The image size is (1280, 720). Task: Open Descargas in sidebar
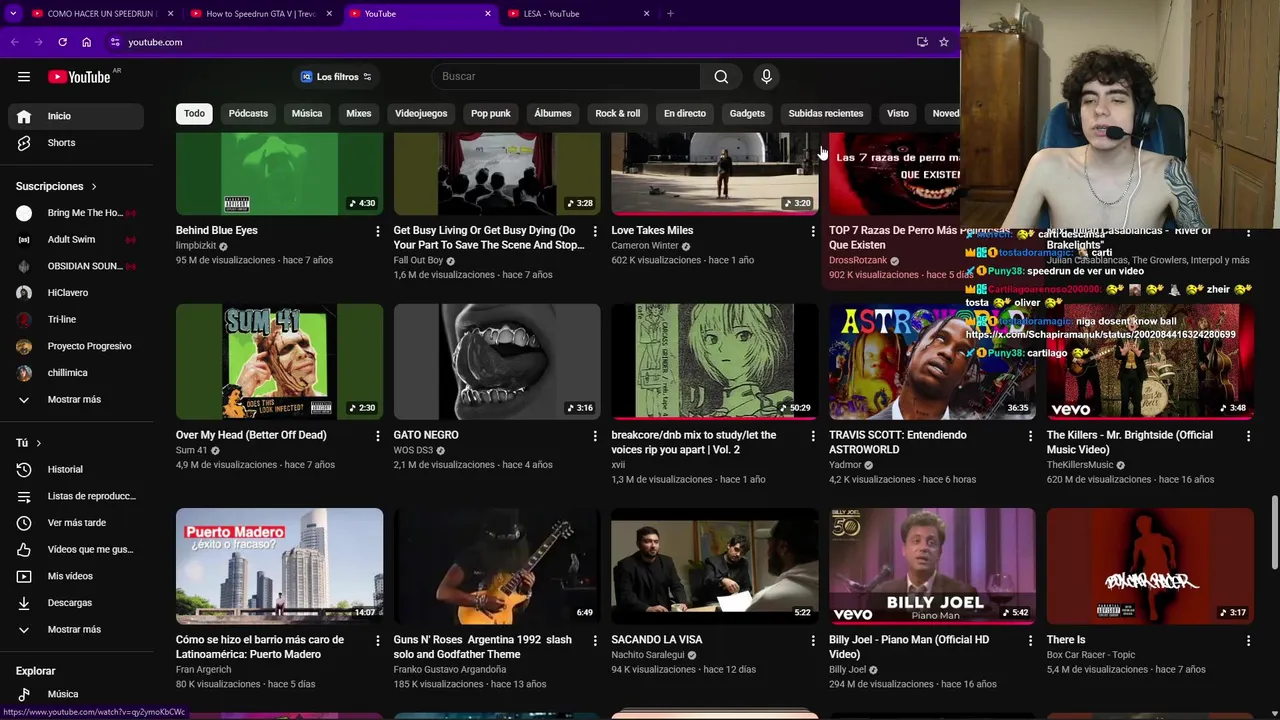click(x=76, y=603)
